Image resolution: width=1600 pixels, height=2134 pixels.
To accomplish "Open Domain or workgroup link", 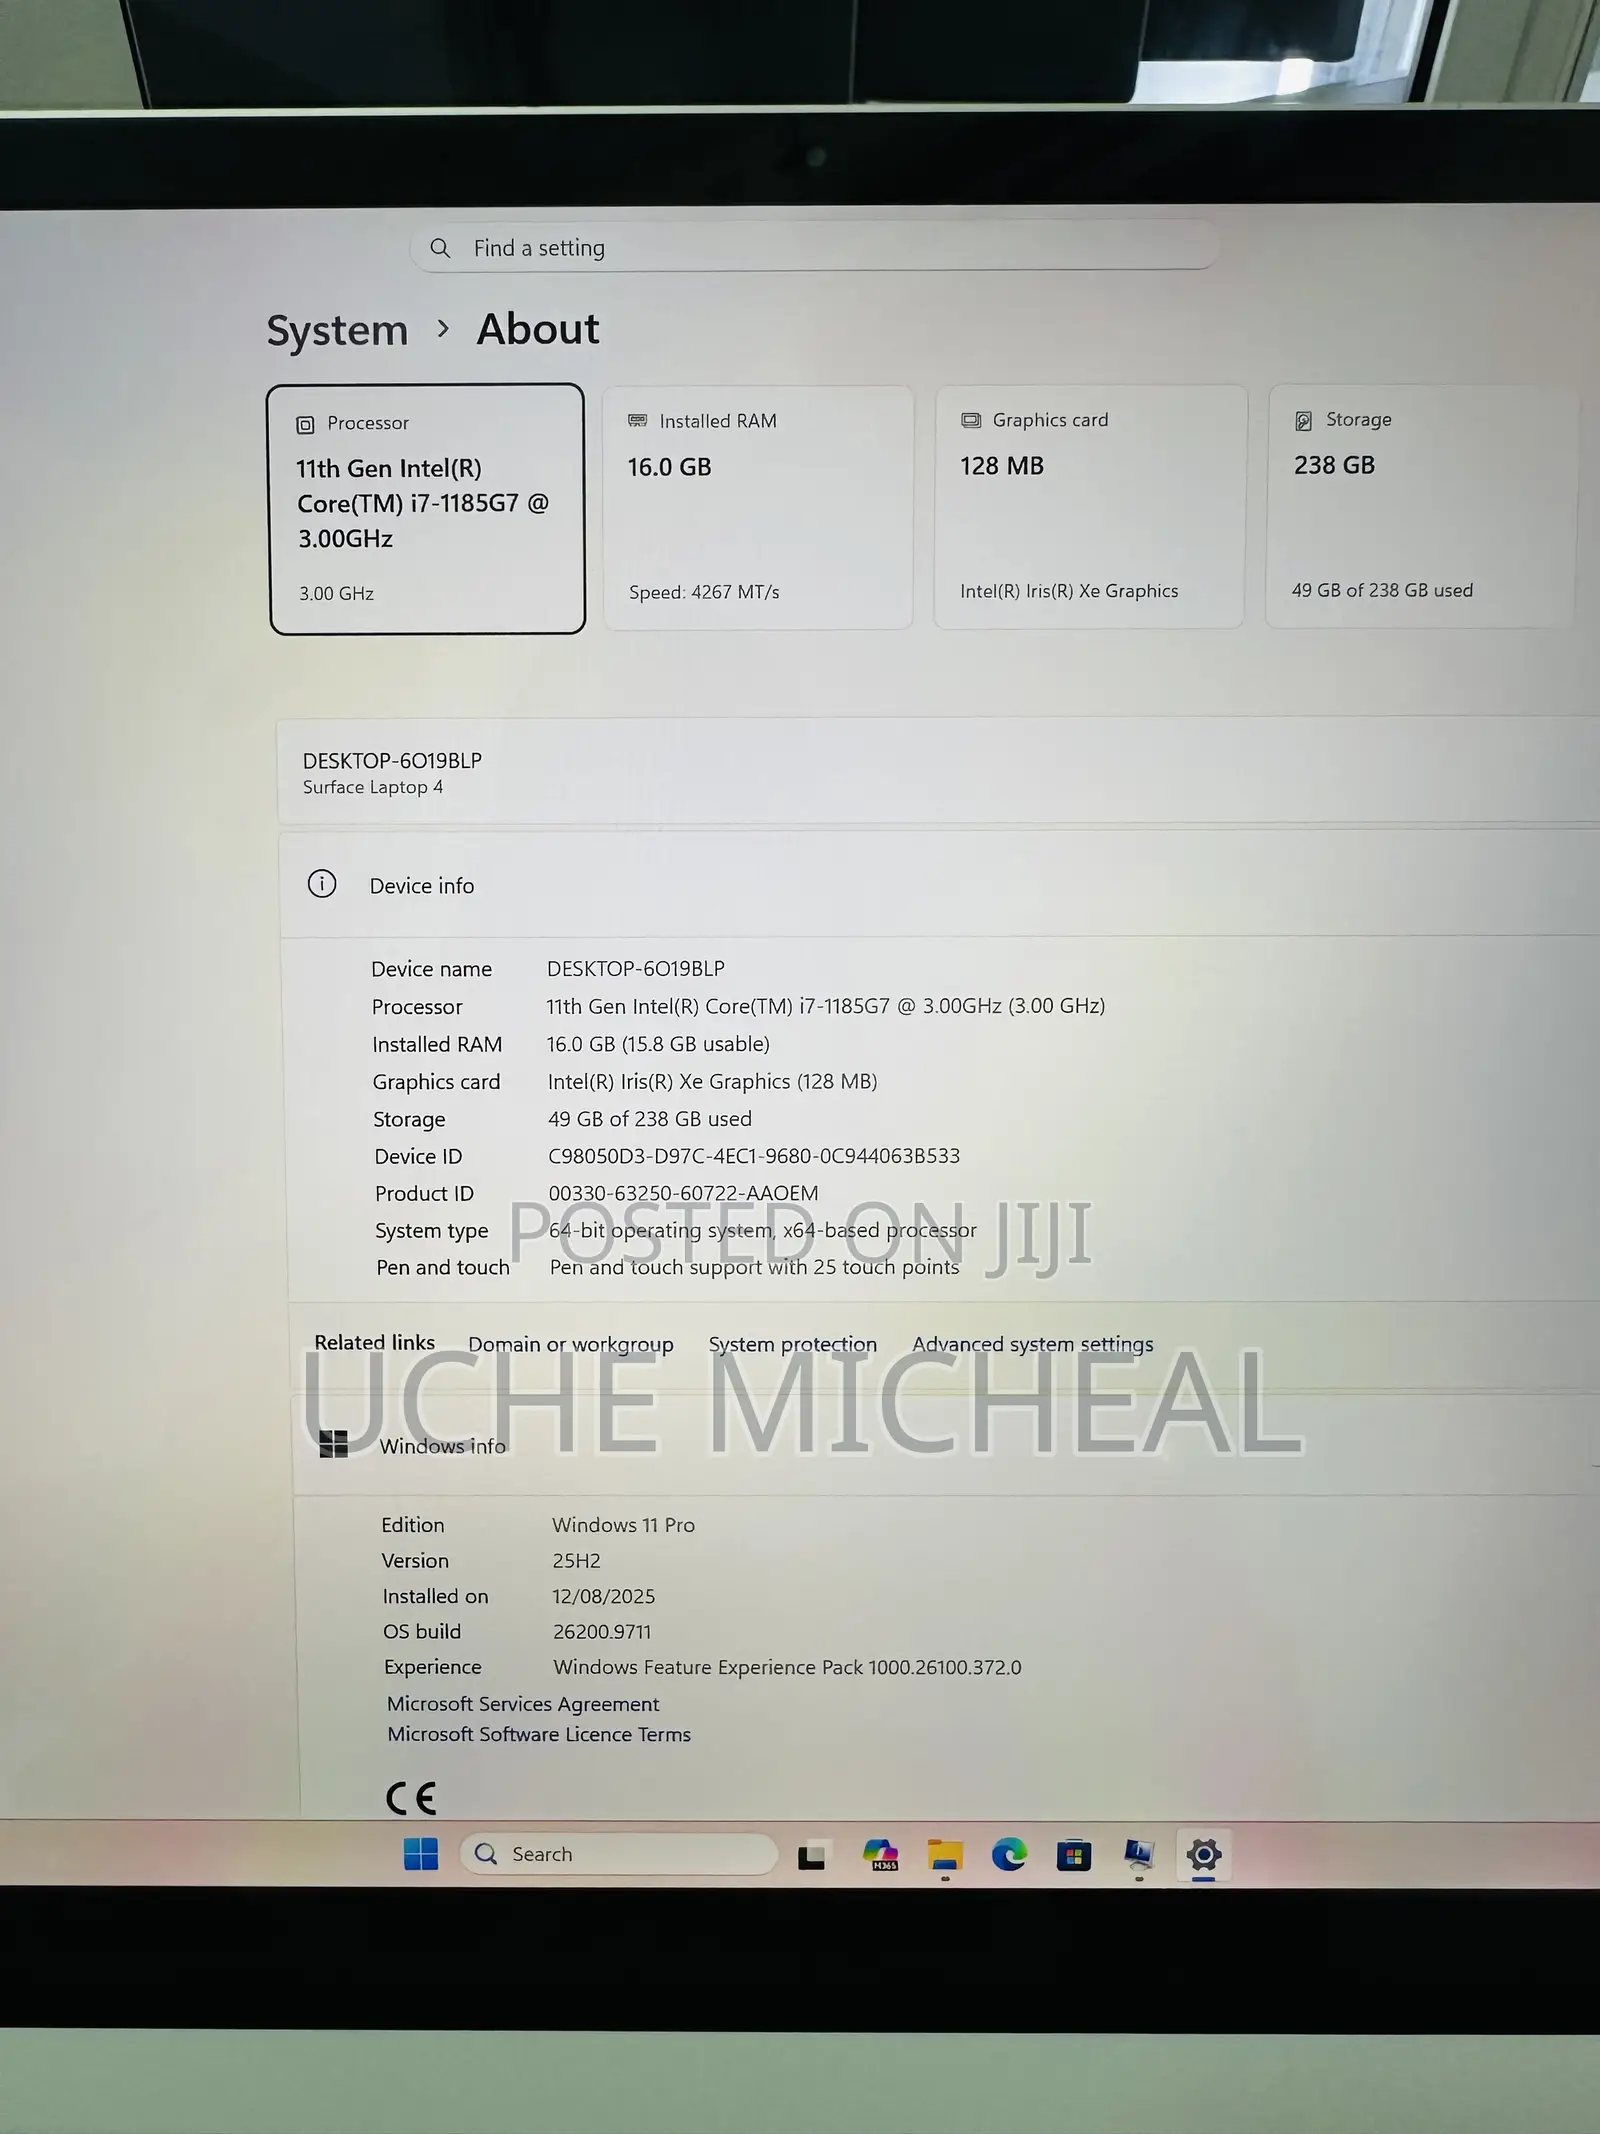I will [571, 1344].
